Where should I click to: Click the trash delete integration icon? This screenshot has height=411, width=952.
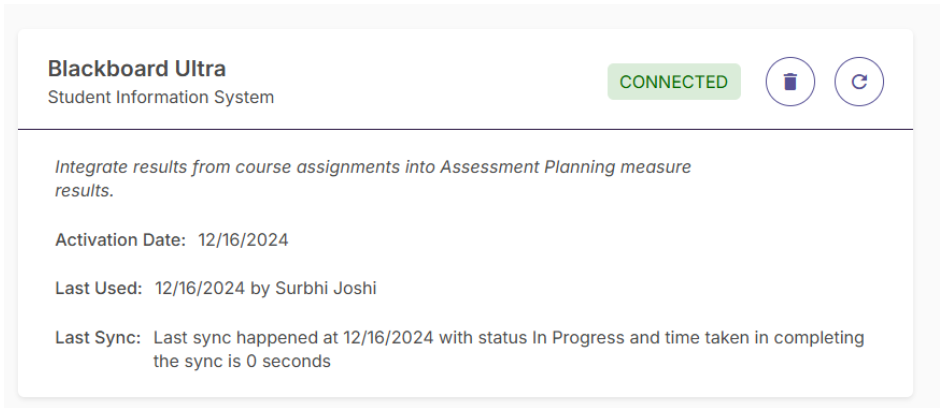790,82
